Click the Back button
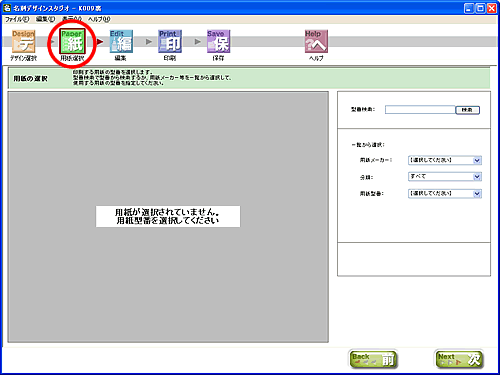Screen dimensions: 500x375 coord(373,359)
